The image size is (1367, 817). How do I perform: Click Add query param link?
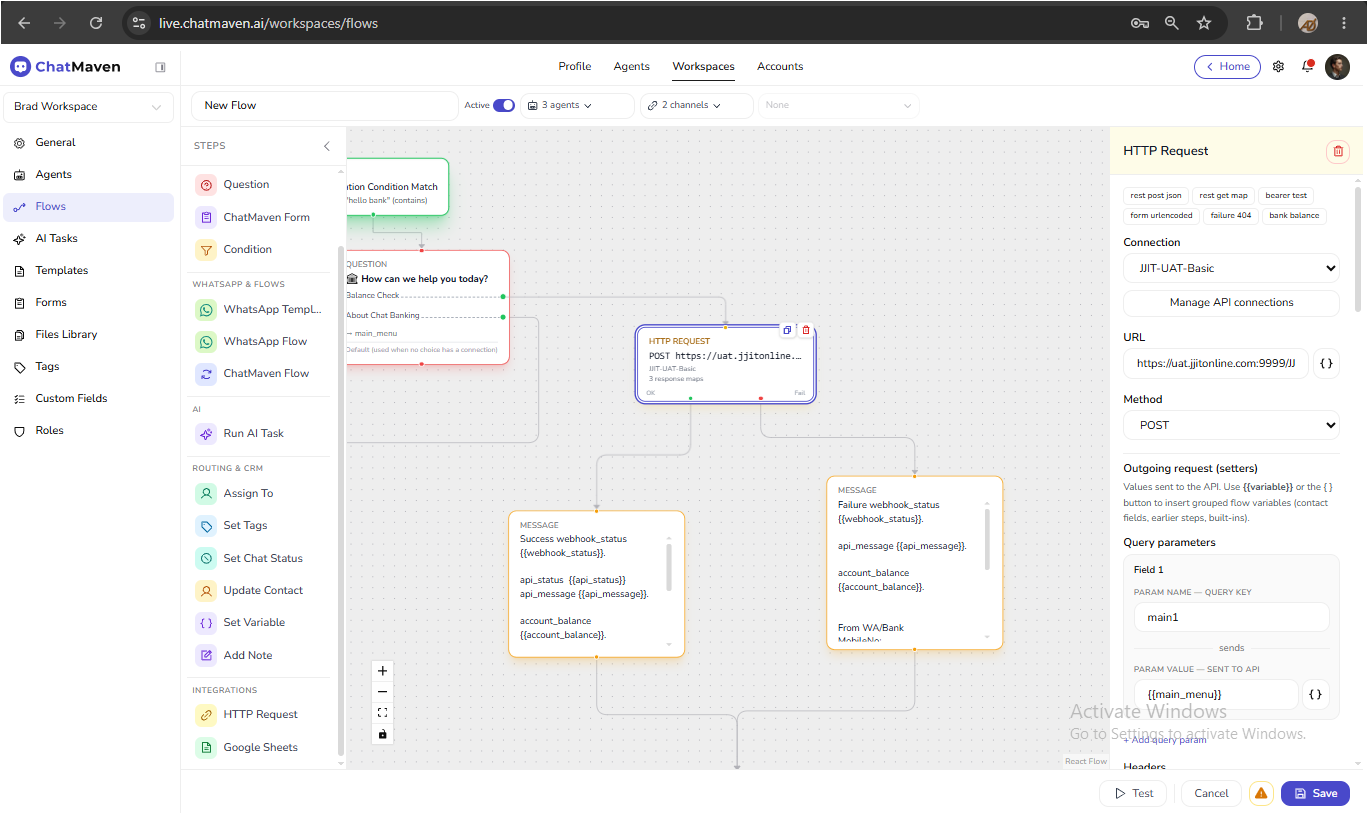click(1165, 740)
